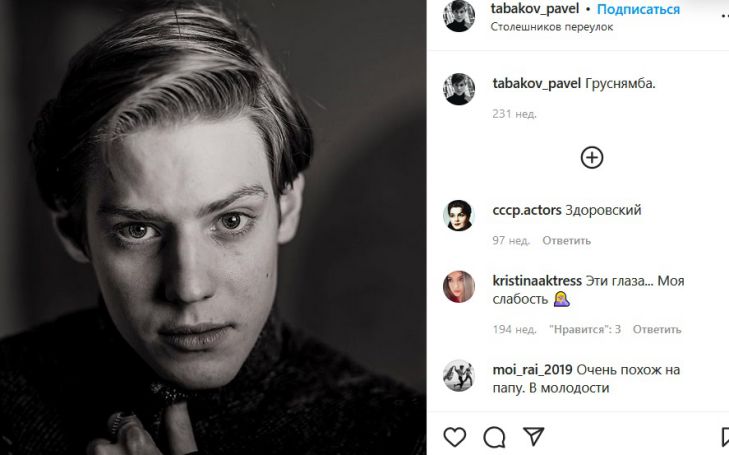The image size is (729, 455).
Task: Follow the account via Подписаться
Action: [x=638, y=9]
